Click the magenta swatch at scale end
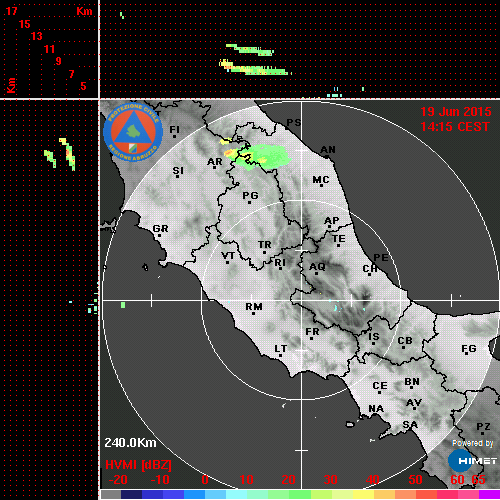 [x=489, y=494]
